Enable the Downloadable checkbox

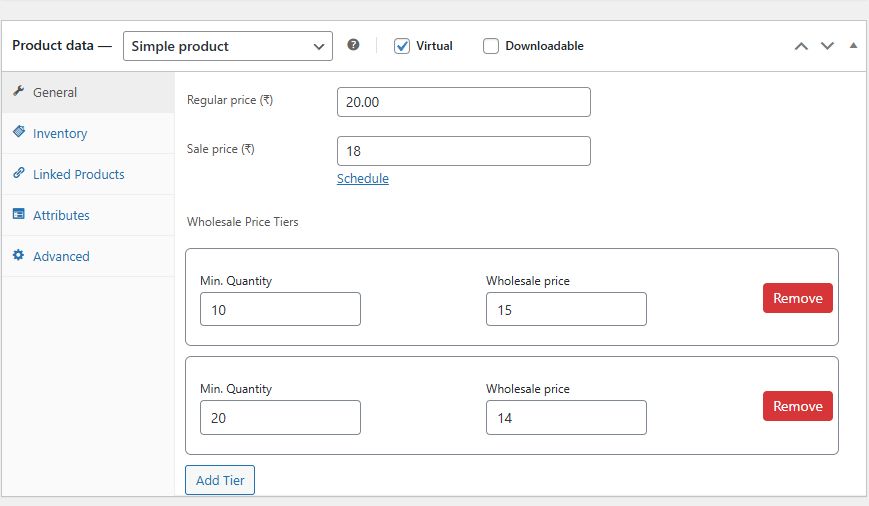coord(491,46)
